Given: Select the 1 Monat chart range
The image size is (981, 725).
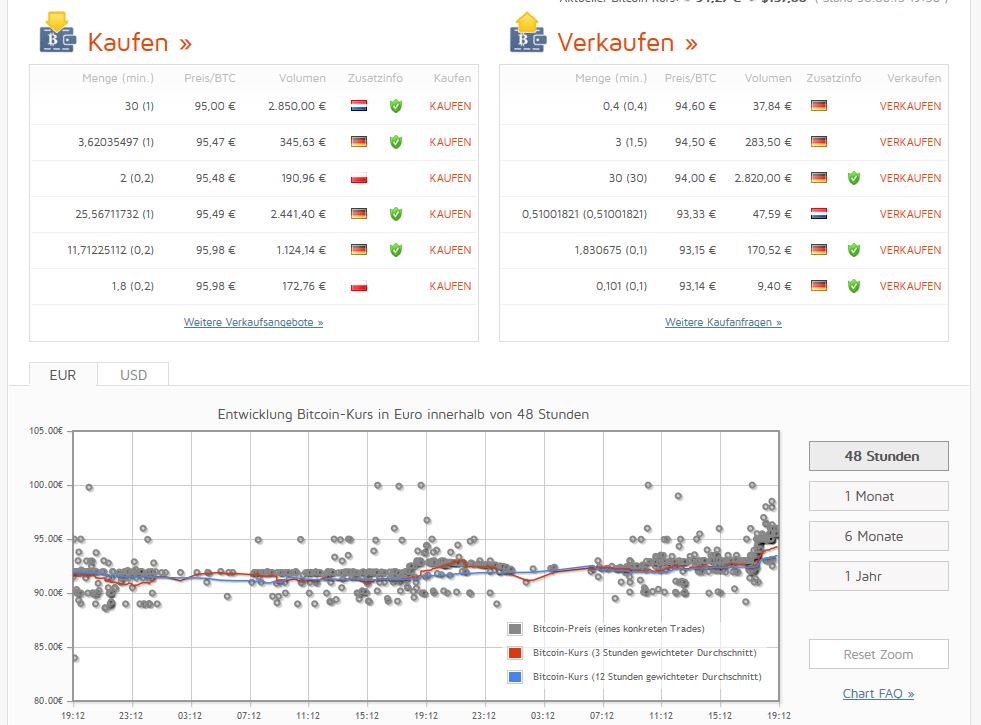Looking at the screenshot, I should tap(878, 496).
